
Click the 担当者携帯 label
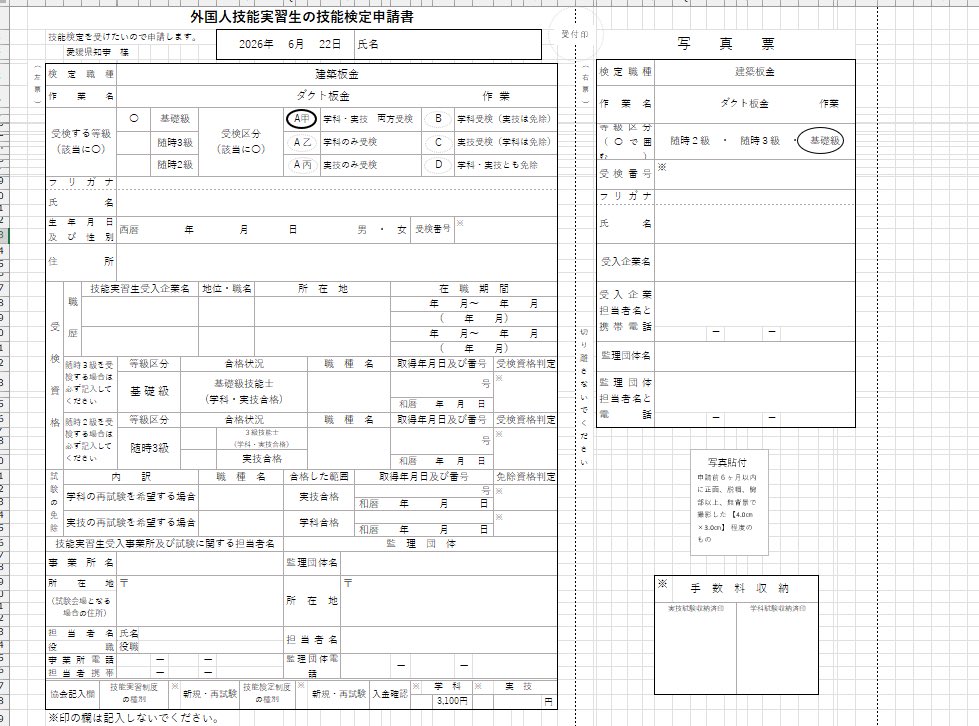click(x=81, y=674)
